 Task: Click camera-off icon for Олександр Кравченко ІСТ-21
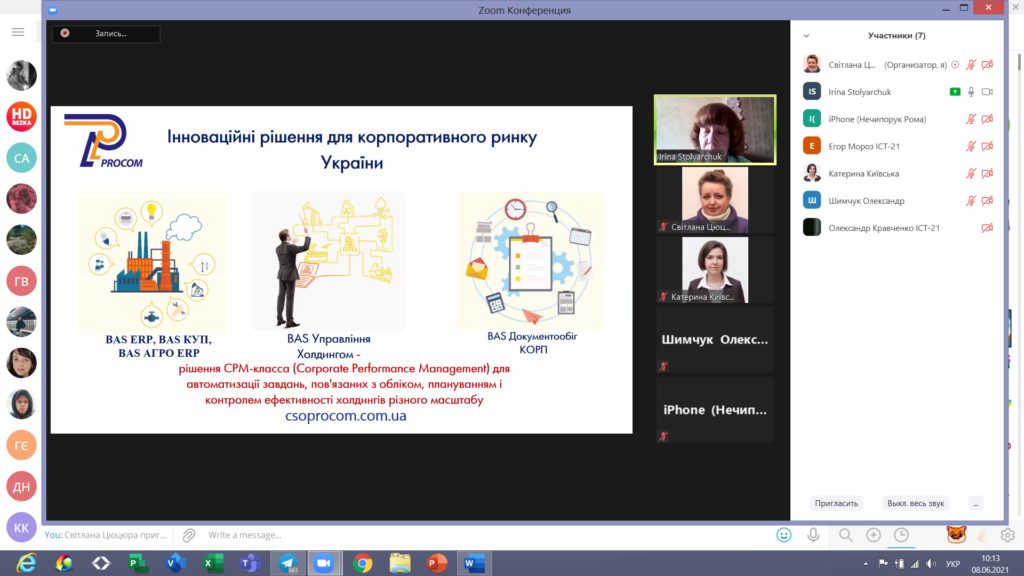tap(987, 228)
